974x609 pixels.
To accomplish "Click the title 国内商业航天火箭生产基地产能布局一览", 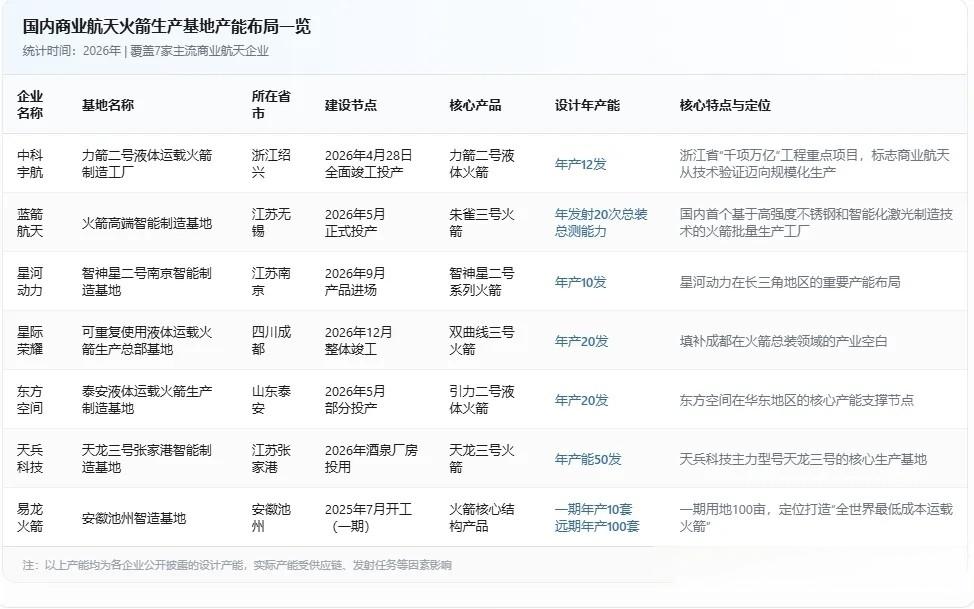I will pyautogui.click(x=166, y=27).
